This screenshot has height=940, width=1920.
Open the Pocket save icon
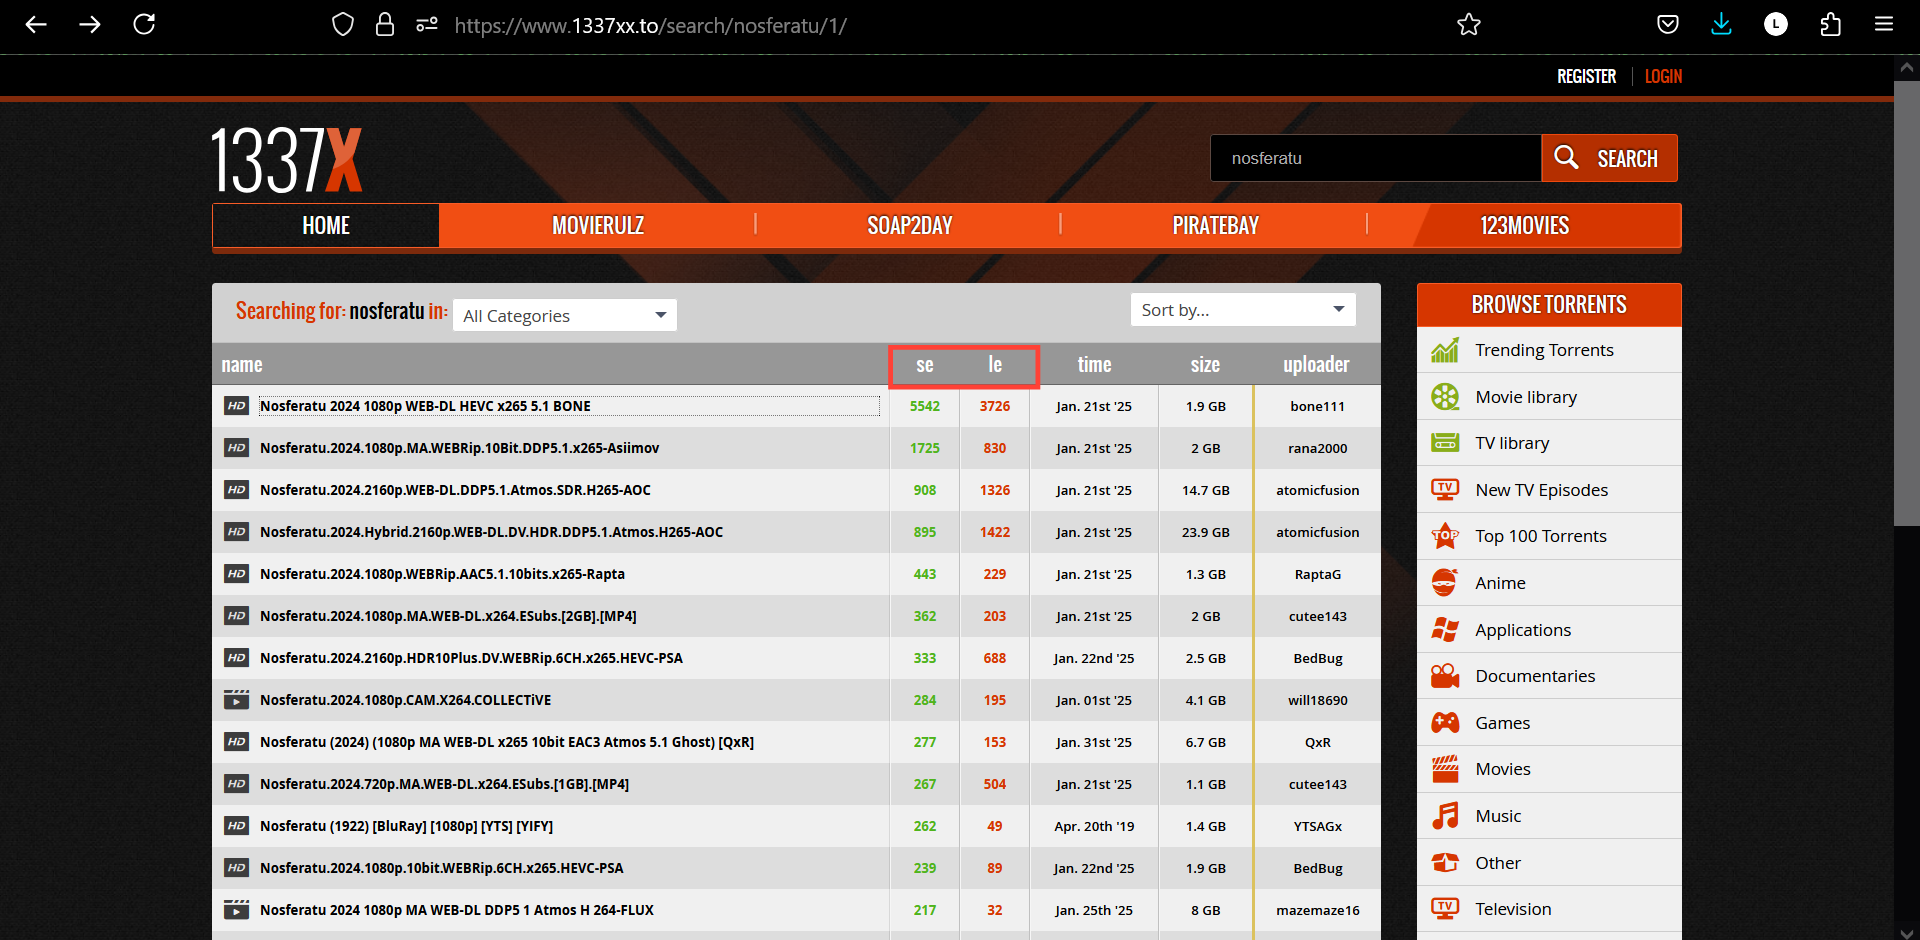(x=1668, y=25)
